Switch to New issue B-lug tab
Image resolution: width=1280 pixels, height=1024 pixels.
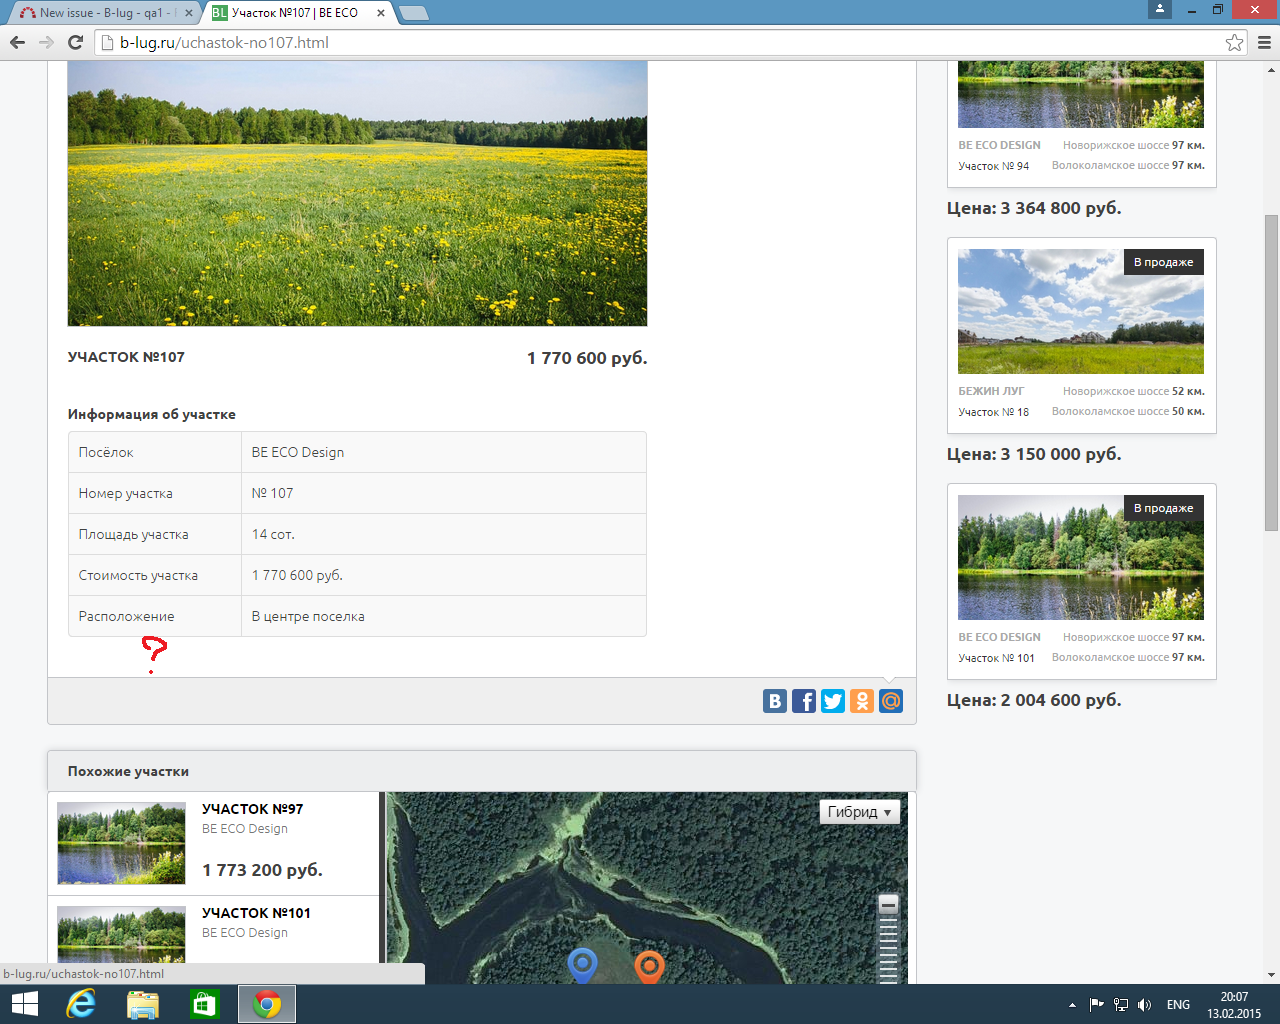100,13
